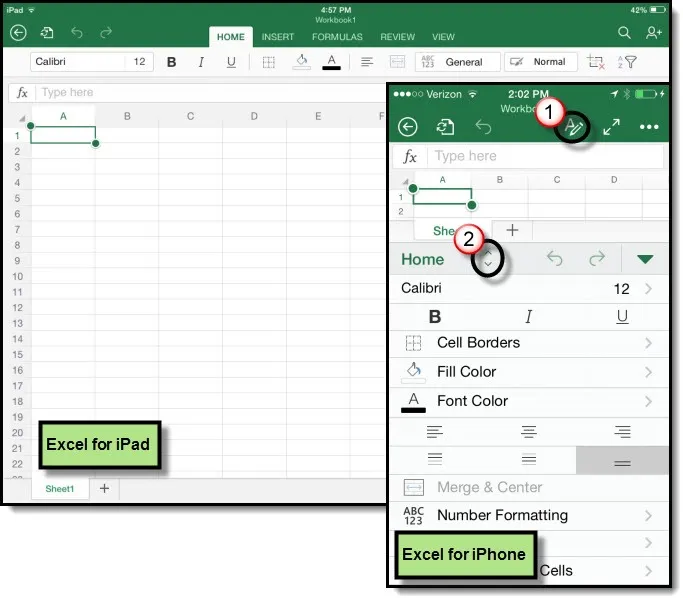Open font color A in iPad ribbon

point(331,62)
